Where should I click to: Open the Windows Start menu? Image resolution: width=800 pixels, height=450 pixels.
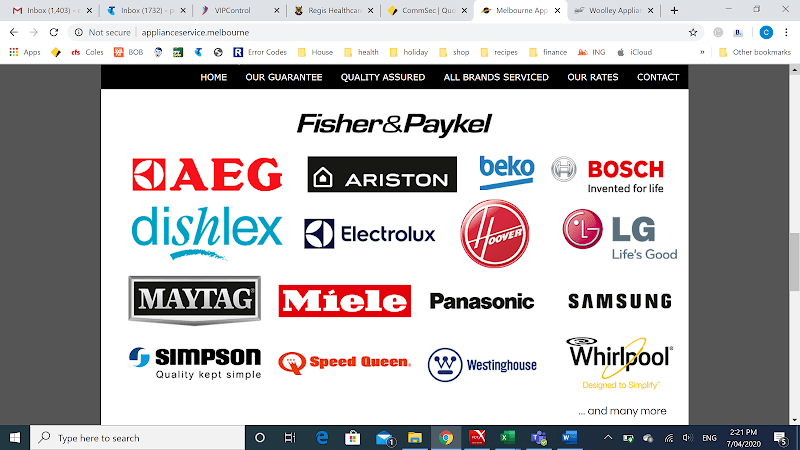(15, 438)
